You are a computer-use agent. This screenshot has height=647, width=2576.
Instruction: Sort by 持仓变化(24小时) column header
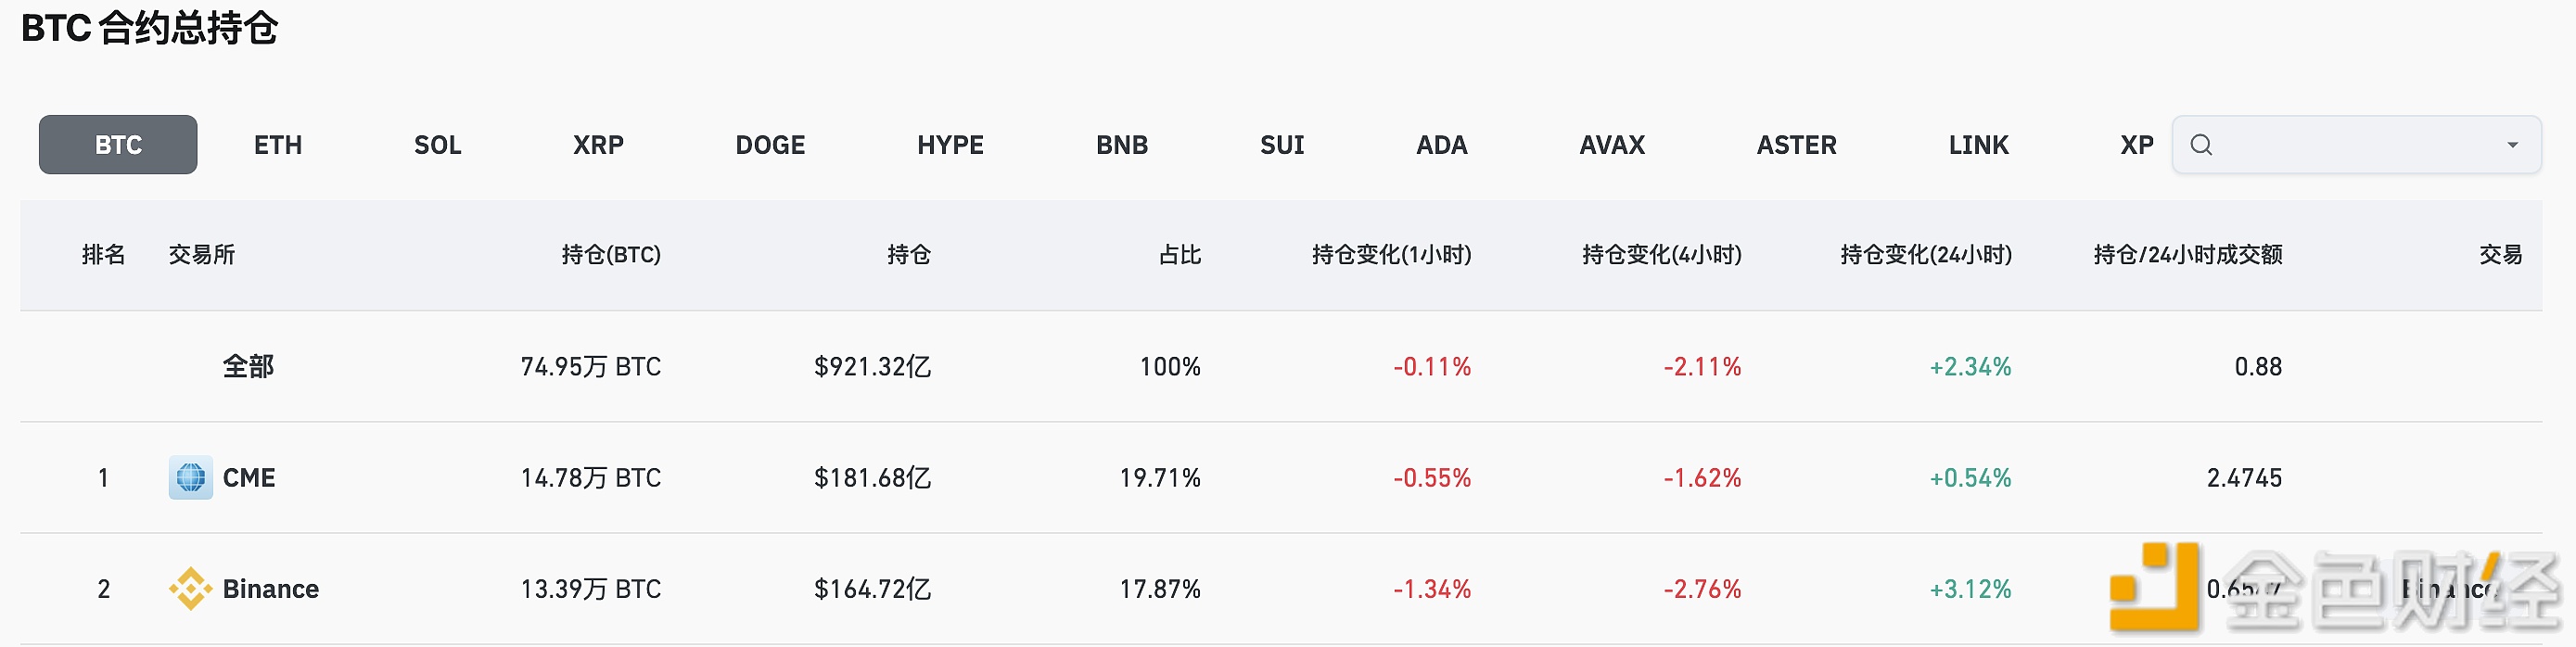click(1926, 255)
